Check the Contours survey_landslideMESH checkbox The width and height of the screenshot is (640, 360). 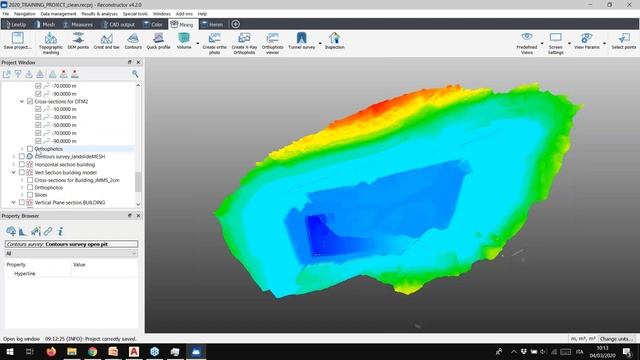(22, 156)
